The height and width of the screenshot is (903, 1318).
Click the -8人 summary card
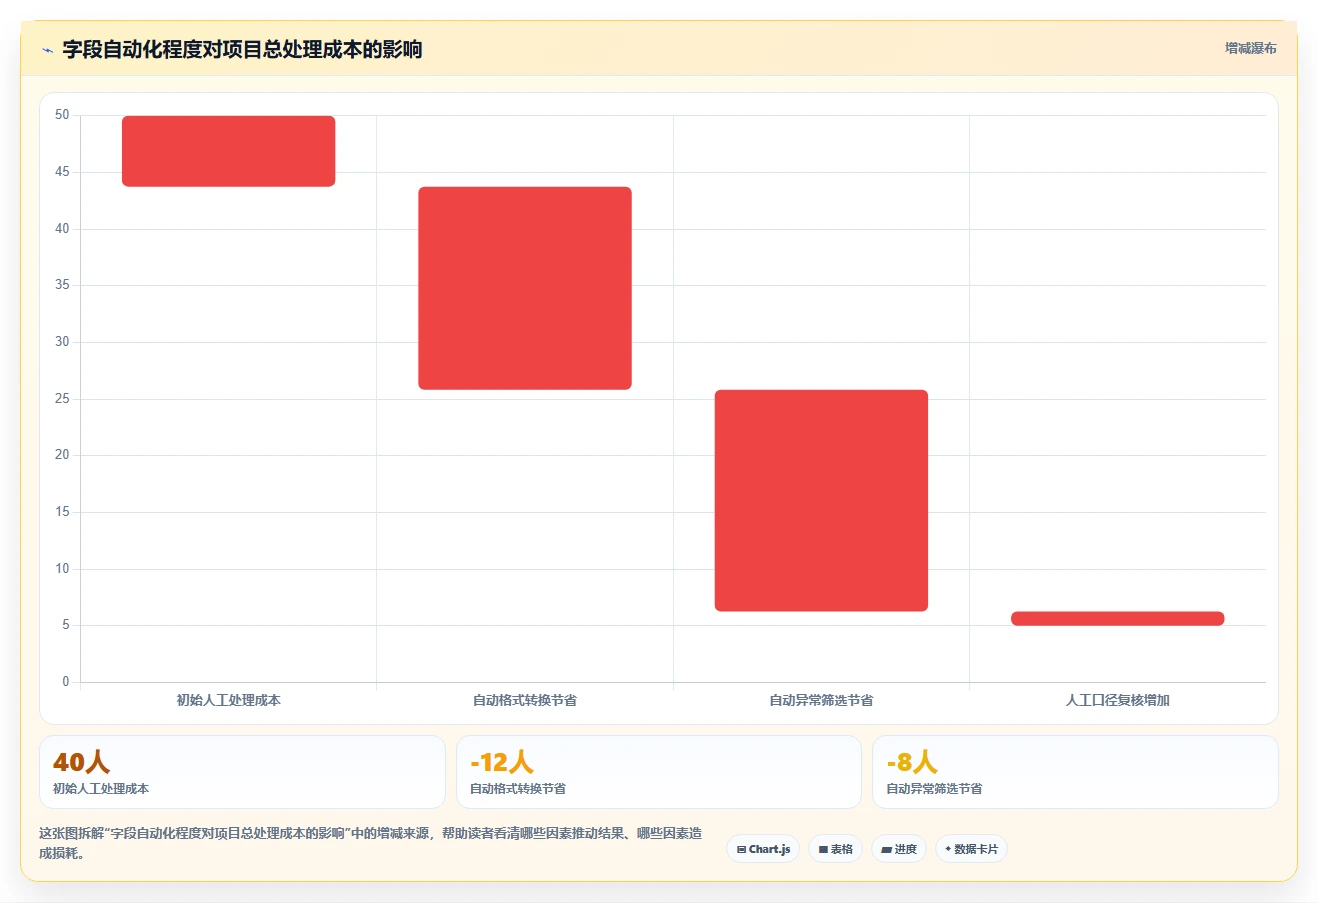(1075, 772)
